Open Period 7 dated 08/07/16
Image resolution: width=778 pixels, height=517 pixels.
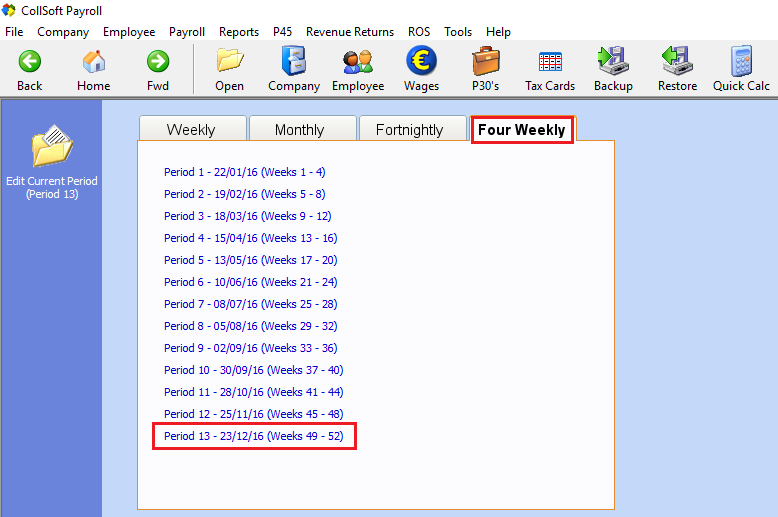tap(250, 304)
